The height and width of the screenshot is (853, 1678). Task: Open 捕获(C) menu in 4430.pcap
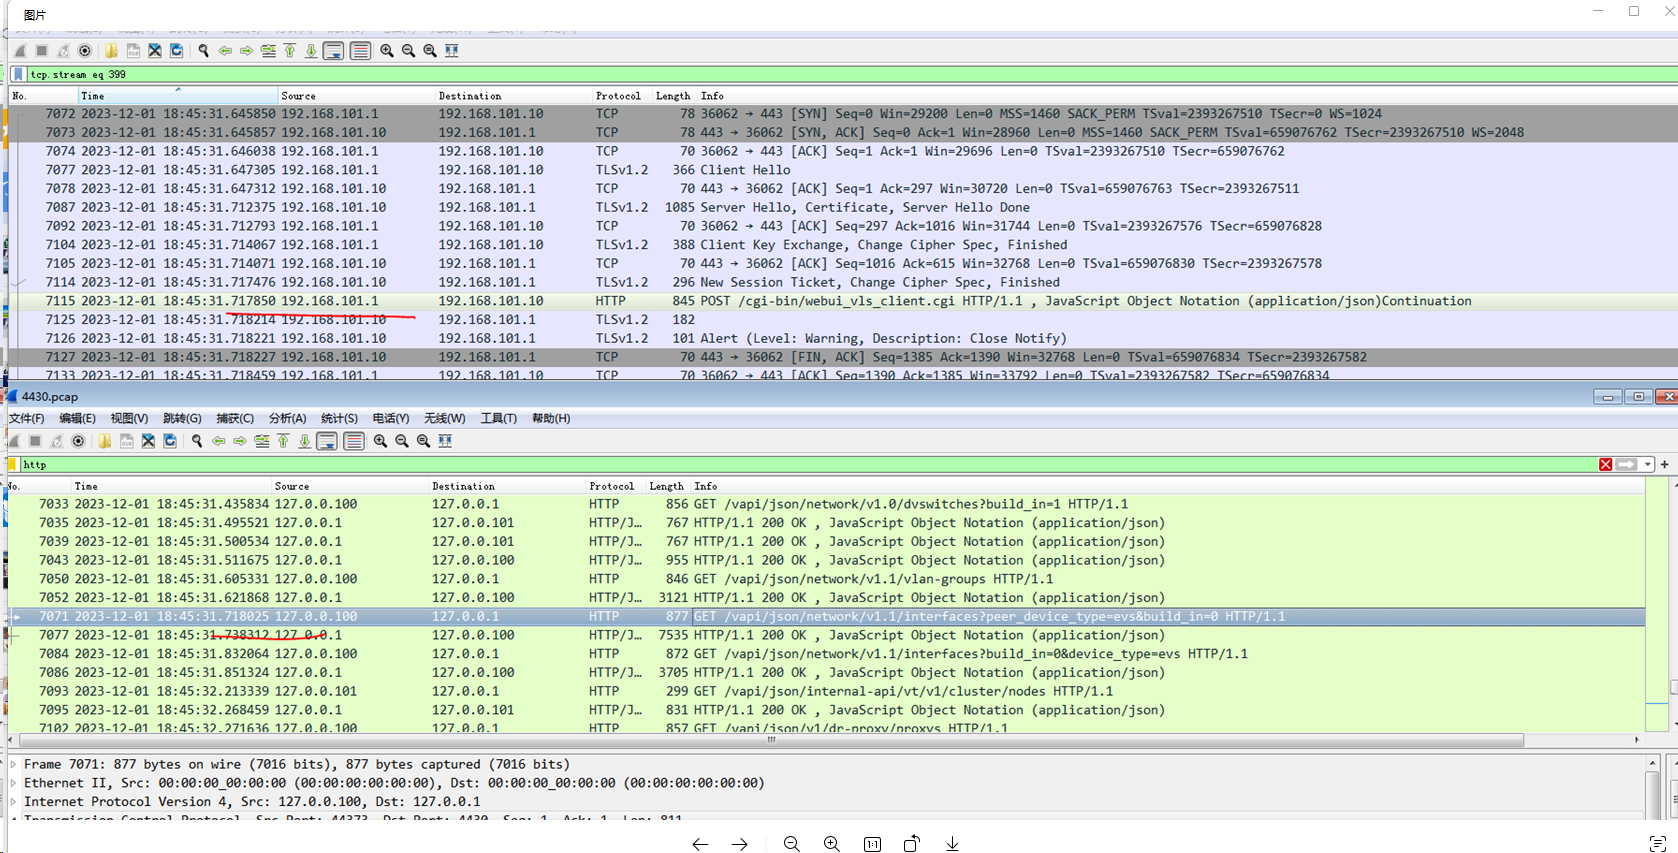235,418
